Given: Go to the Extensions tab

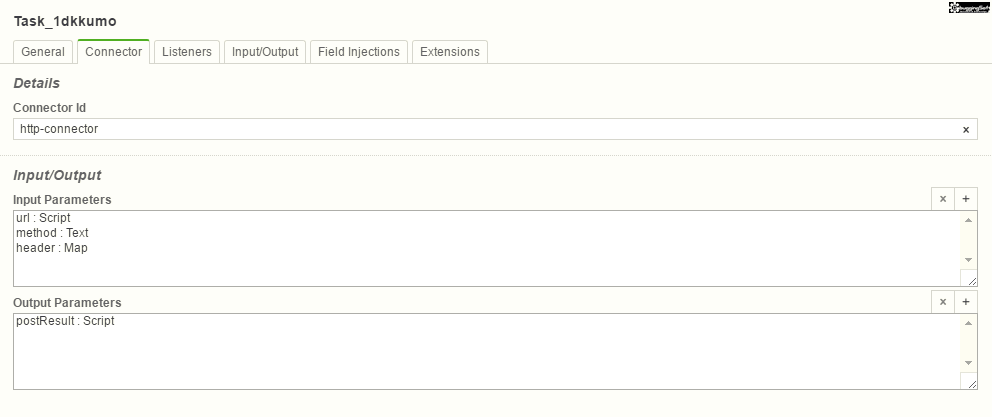Looking at the screenshot, I should 450,52.
